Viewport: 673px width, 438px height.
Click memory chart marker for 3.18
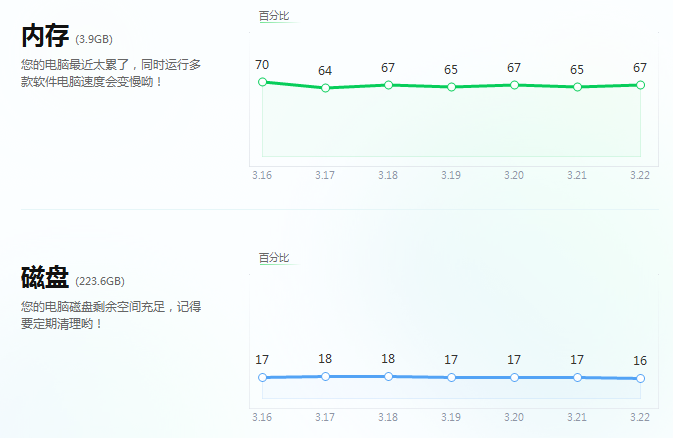coord(388,85)
